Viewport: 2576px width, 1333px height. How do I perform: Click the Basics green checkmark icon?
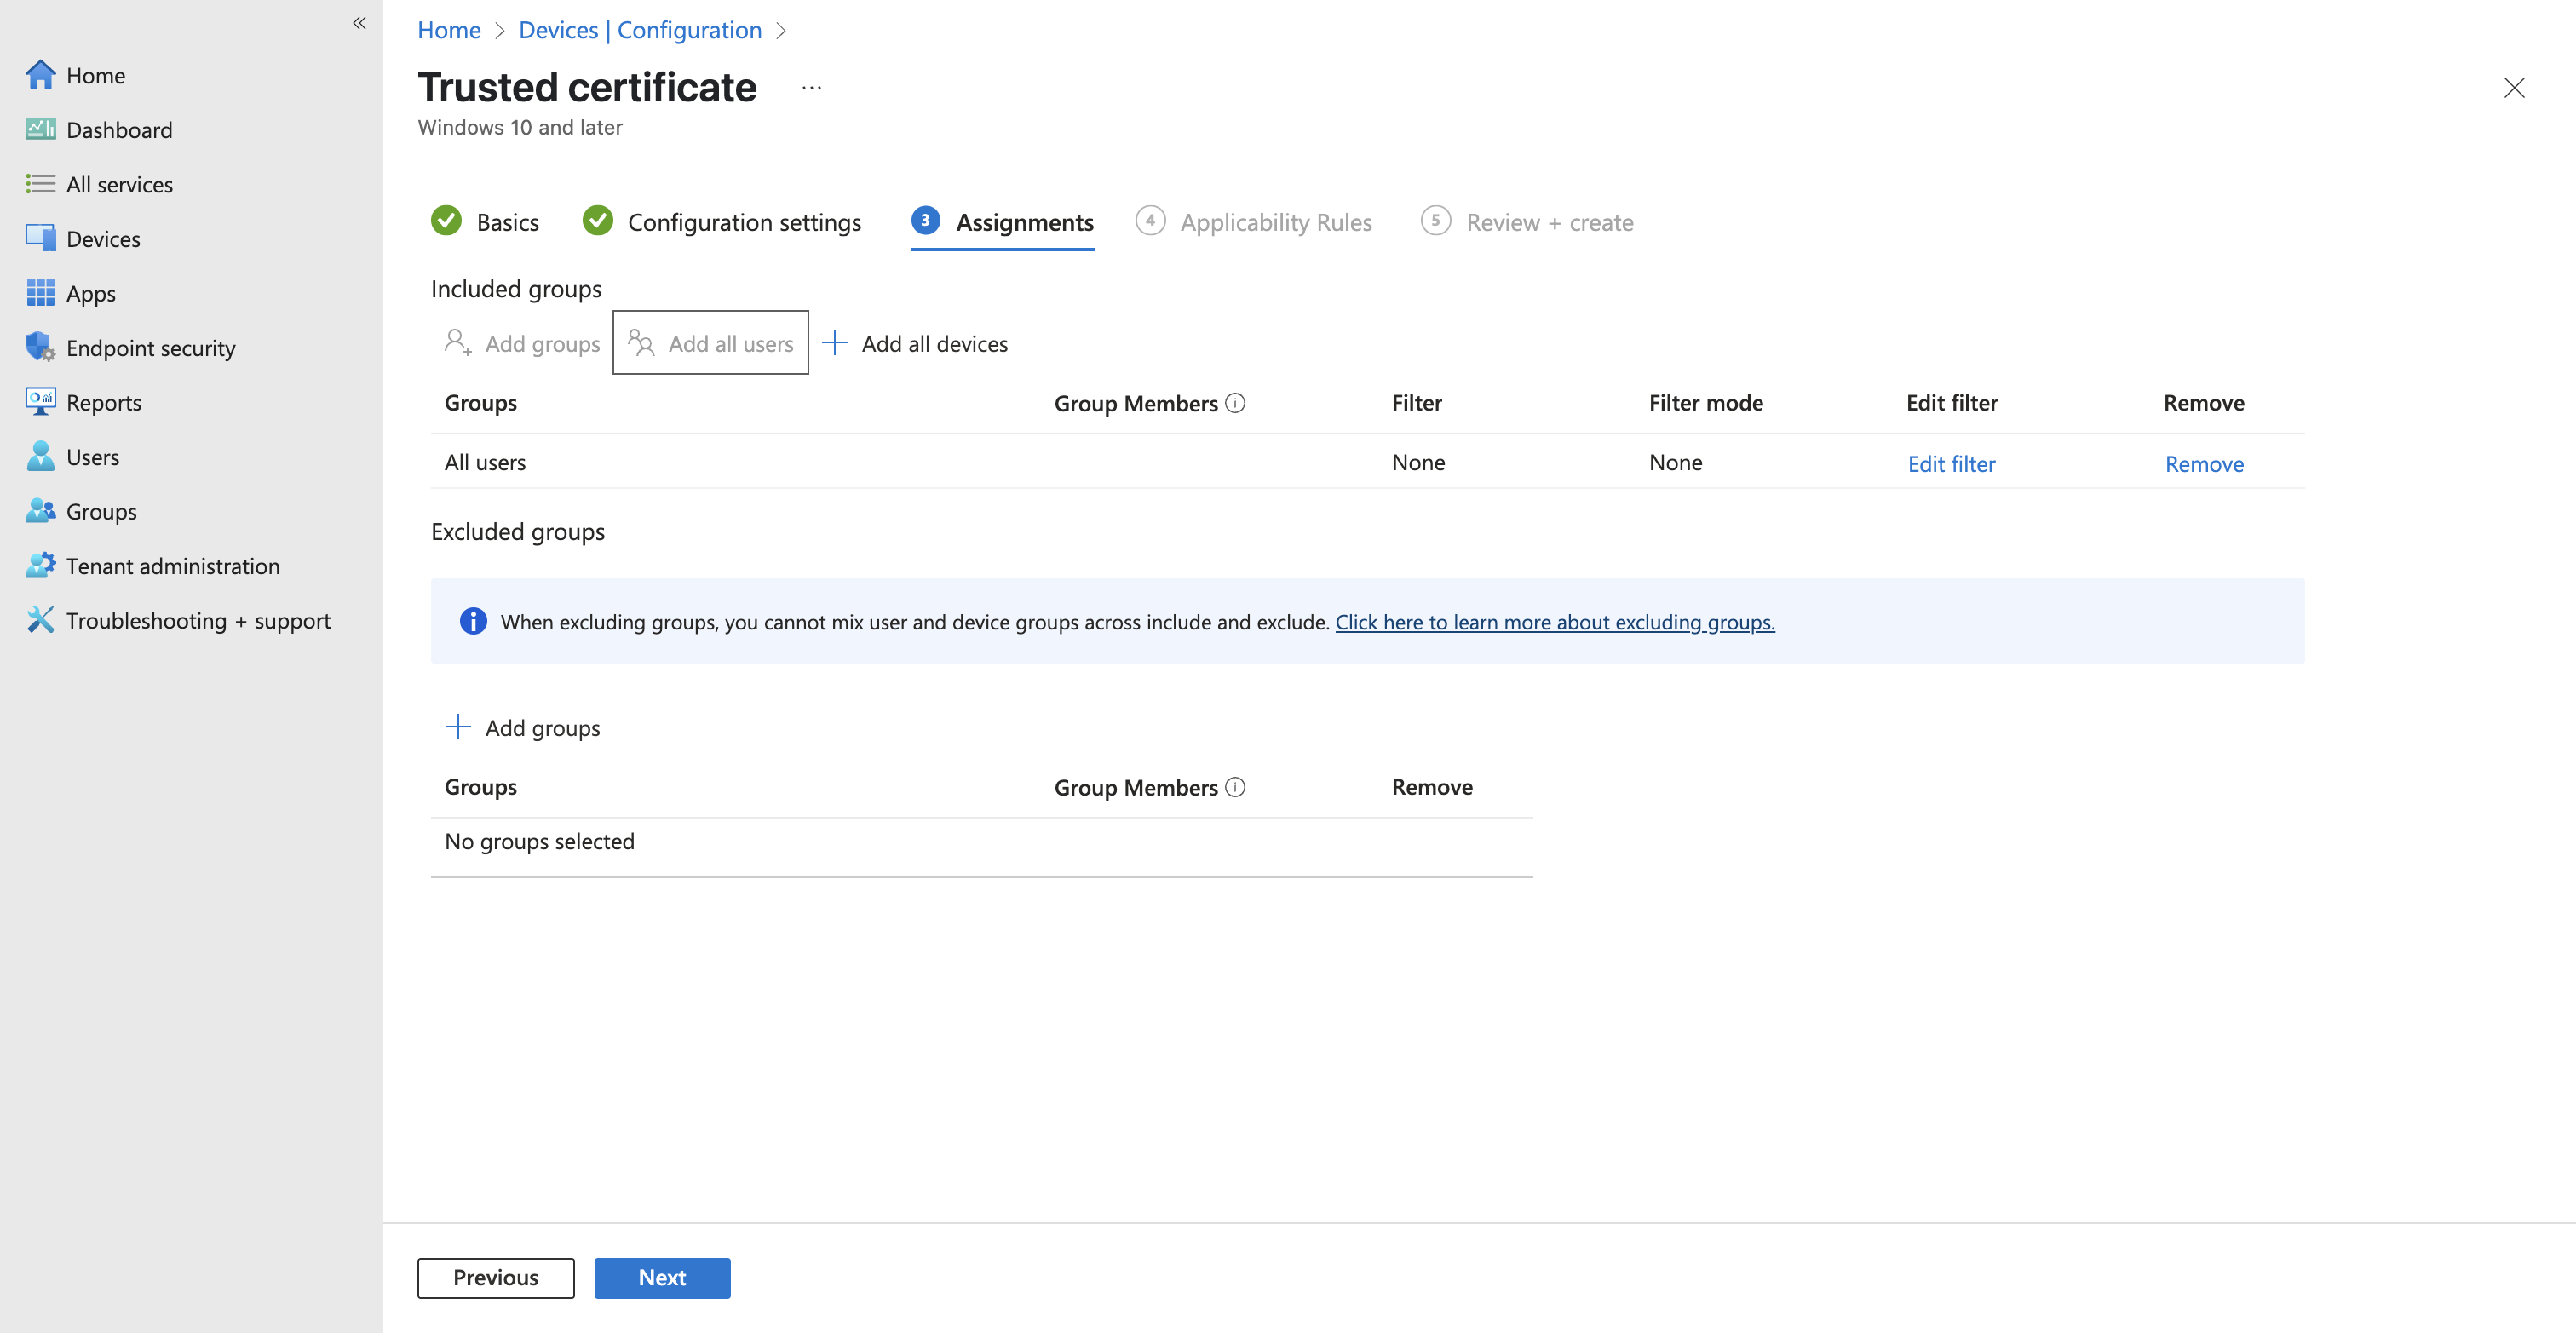click(x=446, y=220)
